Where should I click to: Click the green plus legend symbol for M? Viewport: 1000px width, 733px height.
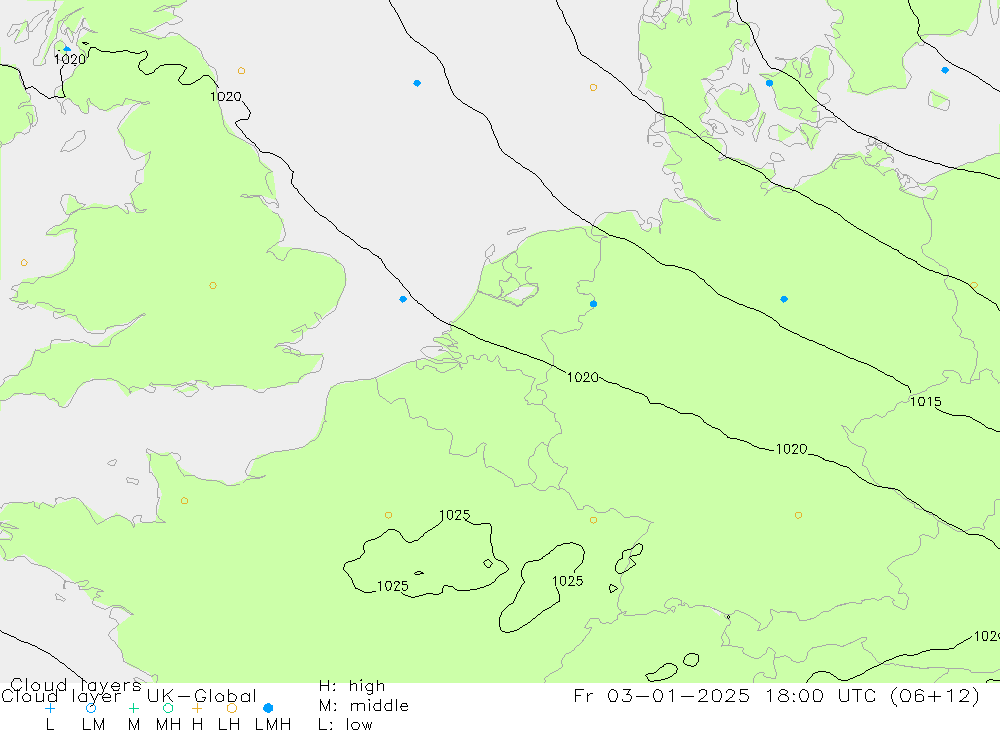point(133,708)
